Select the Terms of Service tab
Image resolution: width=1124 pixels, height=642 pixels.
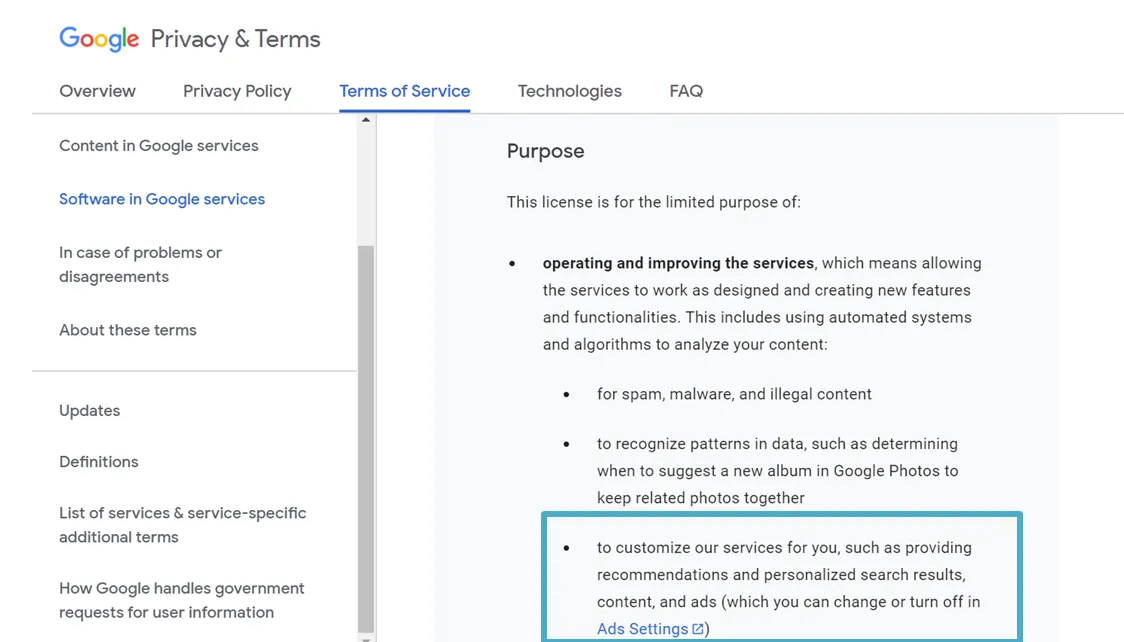[x=404, y=91]
